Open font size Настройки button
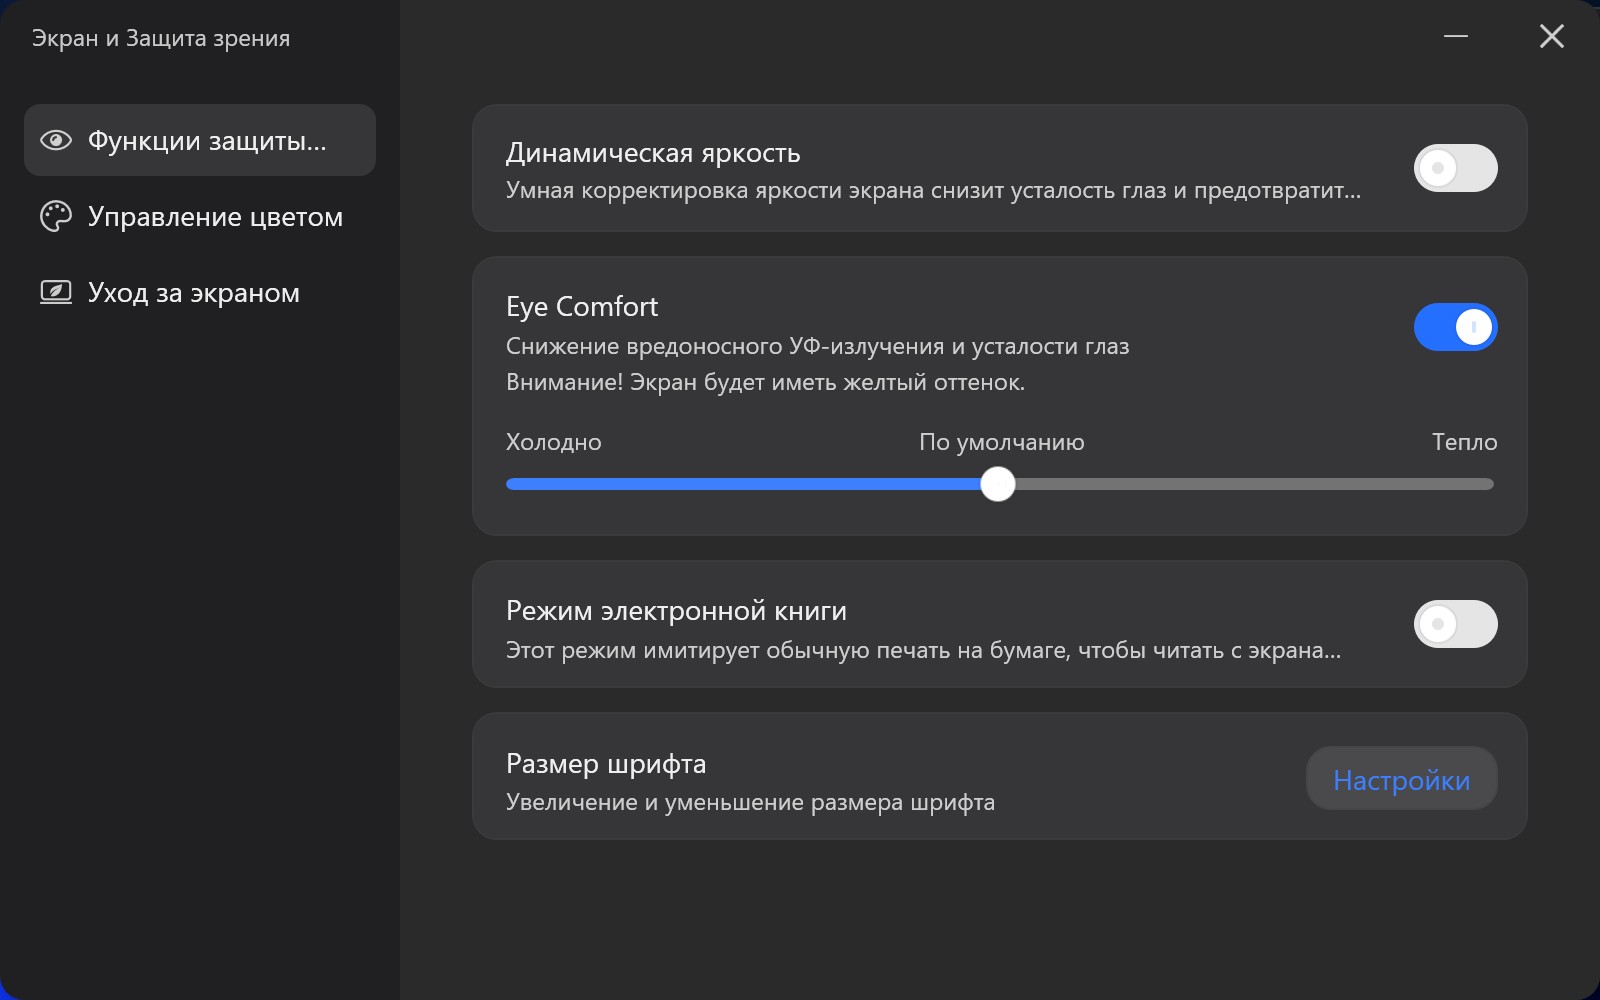Image resolution: width=1600 pixels, height=1000 pixels. (1401, 779)
